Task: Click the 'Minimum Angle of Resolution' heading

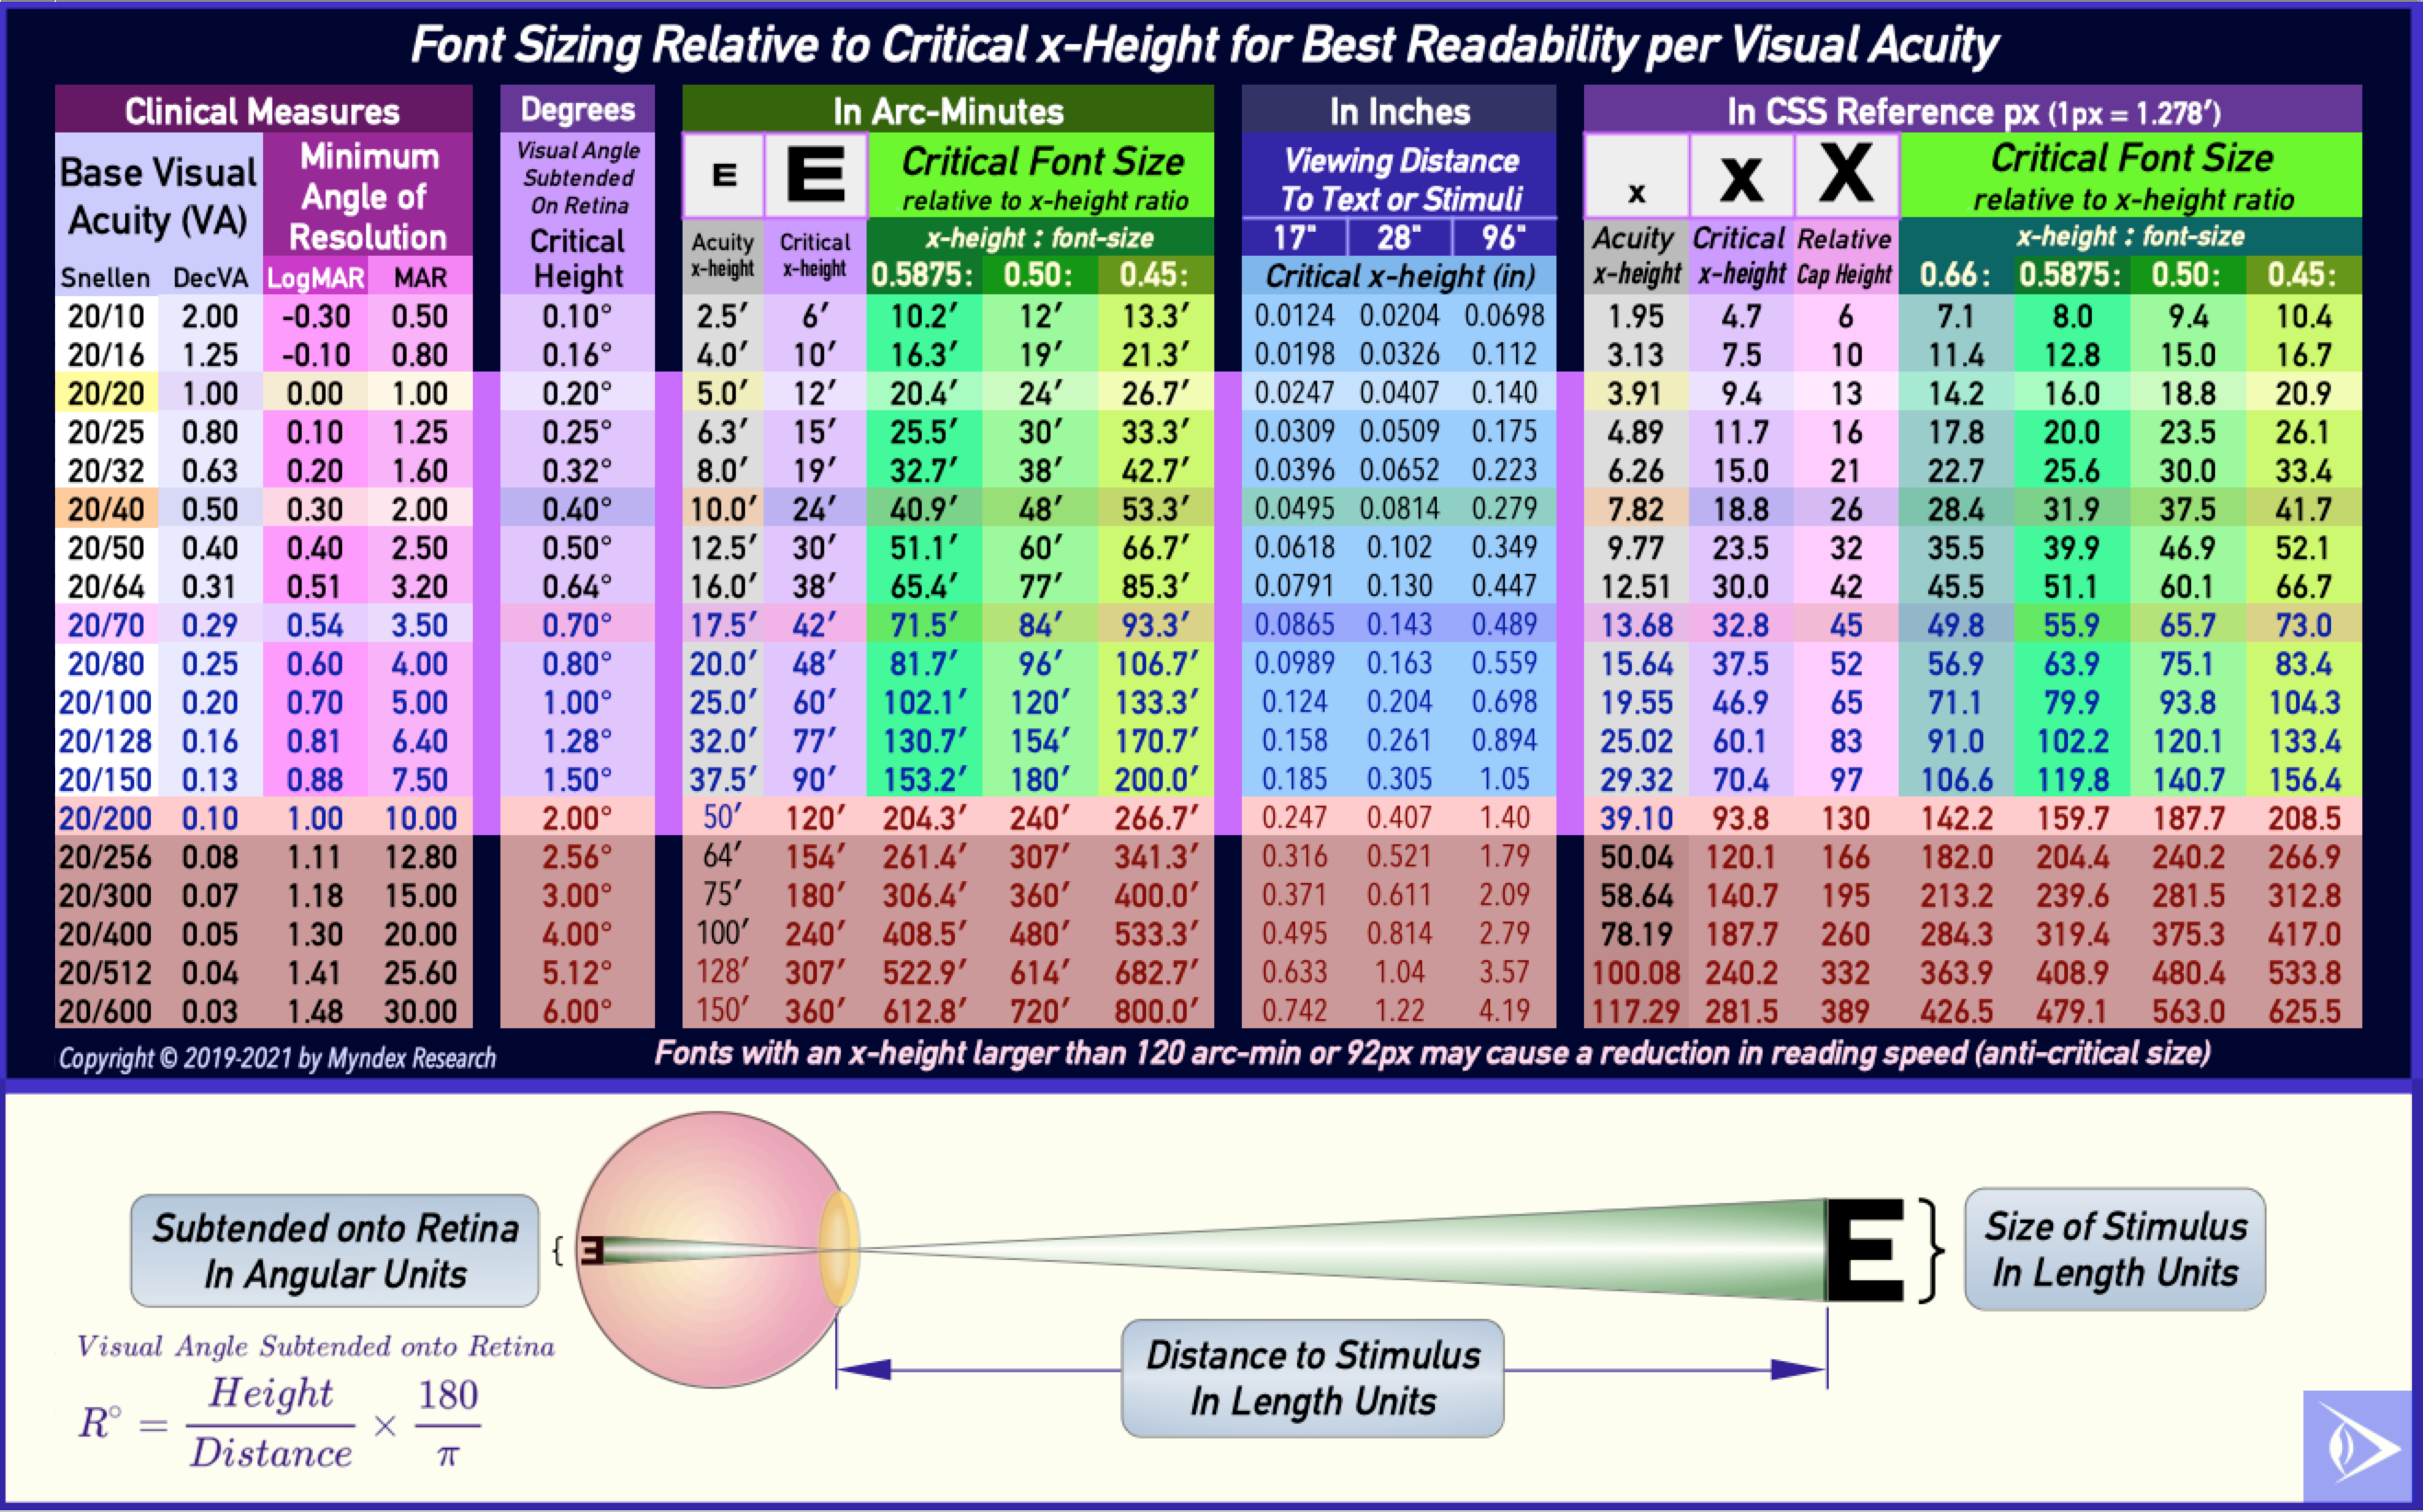Action: 368,196
